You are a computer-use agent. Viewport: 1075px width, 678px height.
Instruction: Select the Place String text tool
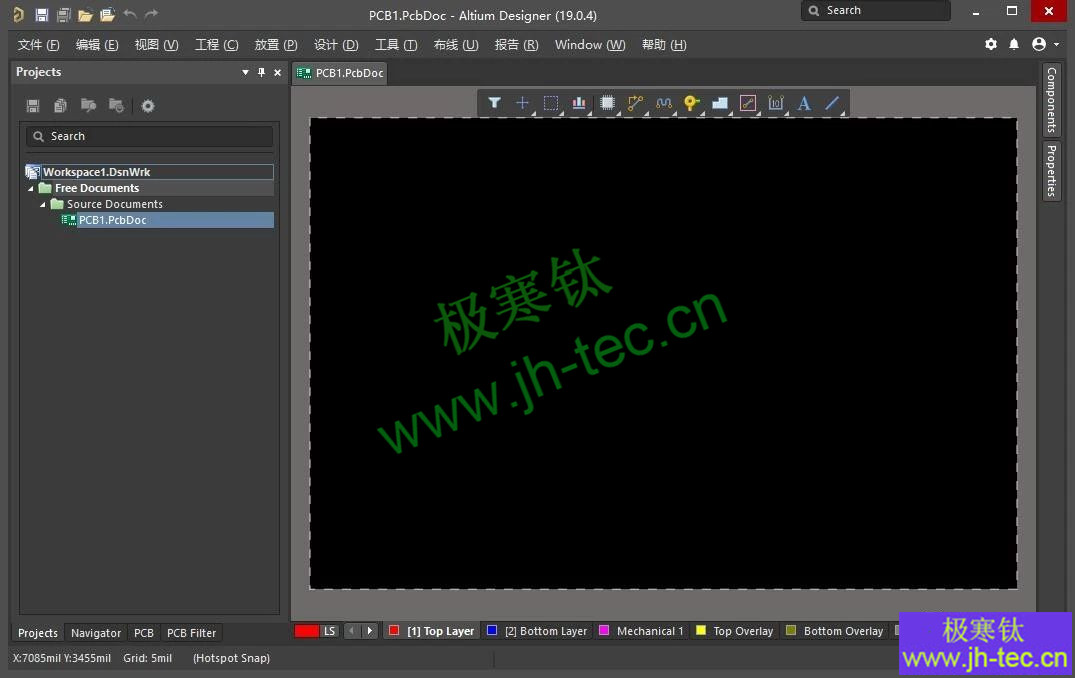pos(804,103)
